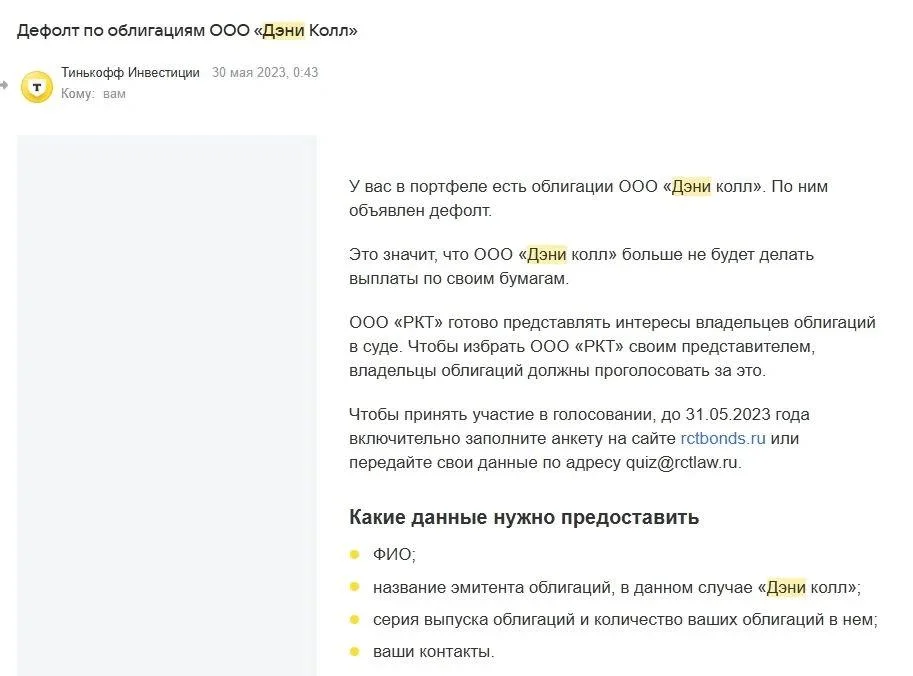This screenshot has width=913, height=676.
Task: Click list item starting серия выпуска облигаций
Action: point(625,620)
